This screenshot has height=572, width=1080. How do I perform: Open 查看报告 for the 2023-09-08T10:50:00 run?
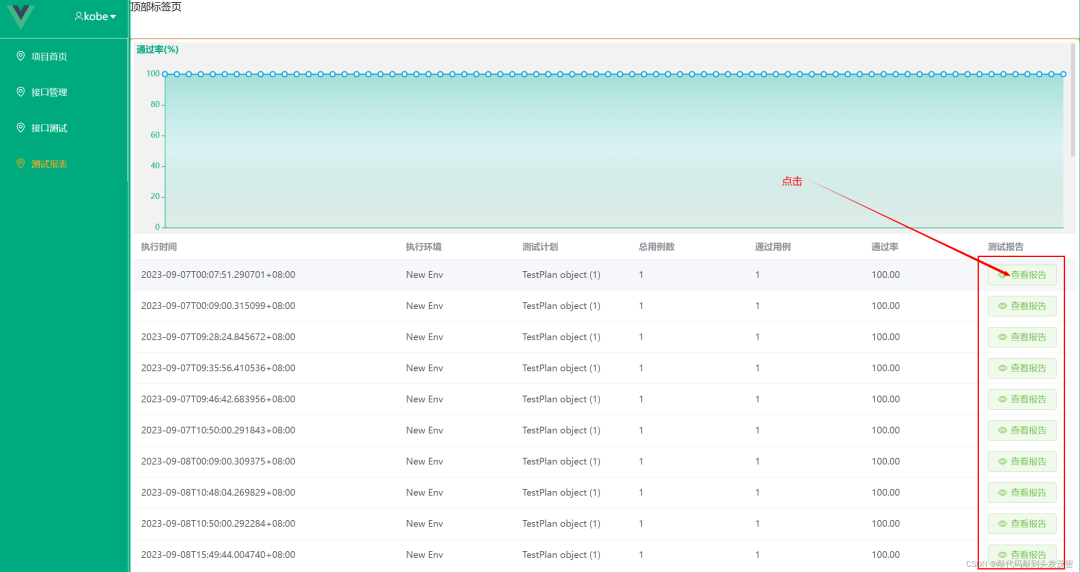[x=1021, y=524]
